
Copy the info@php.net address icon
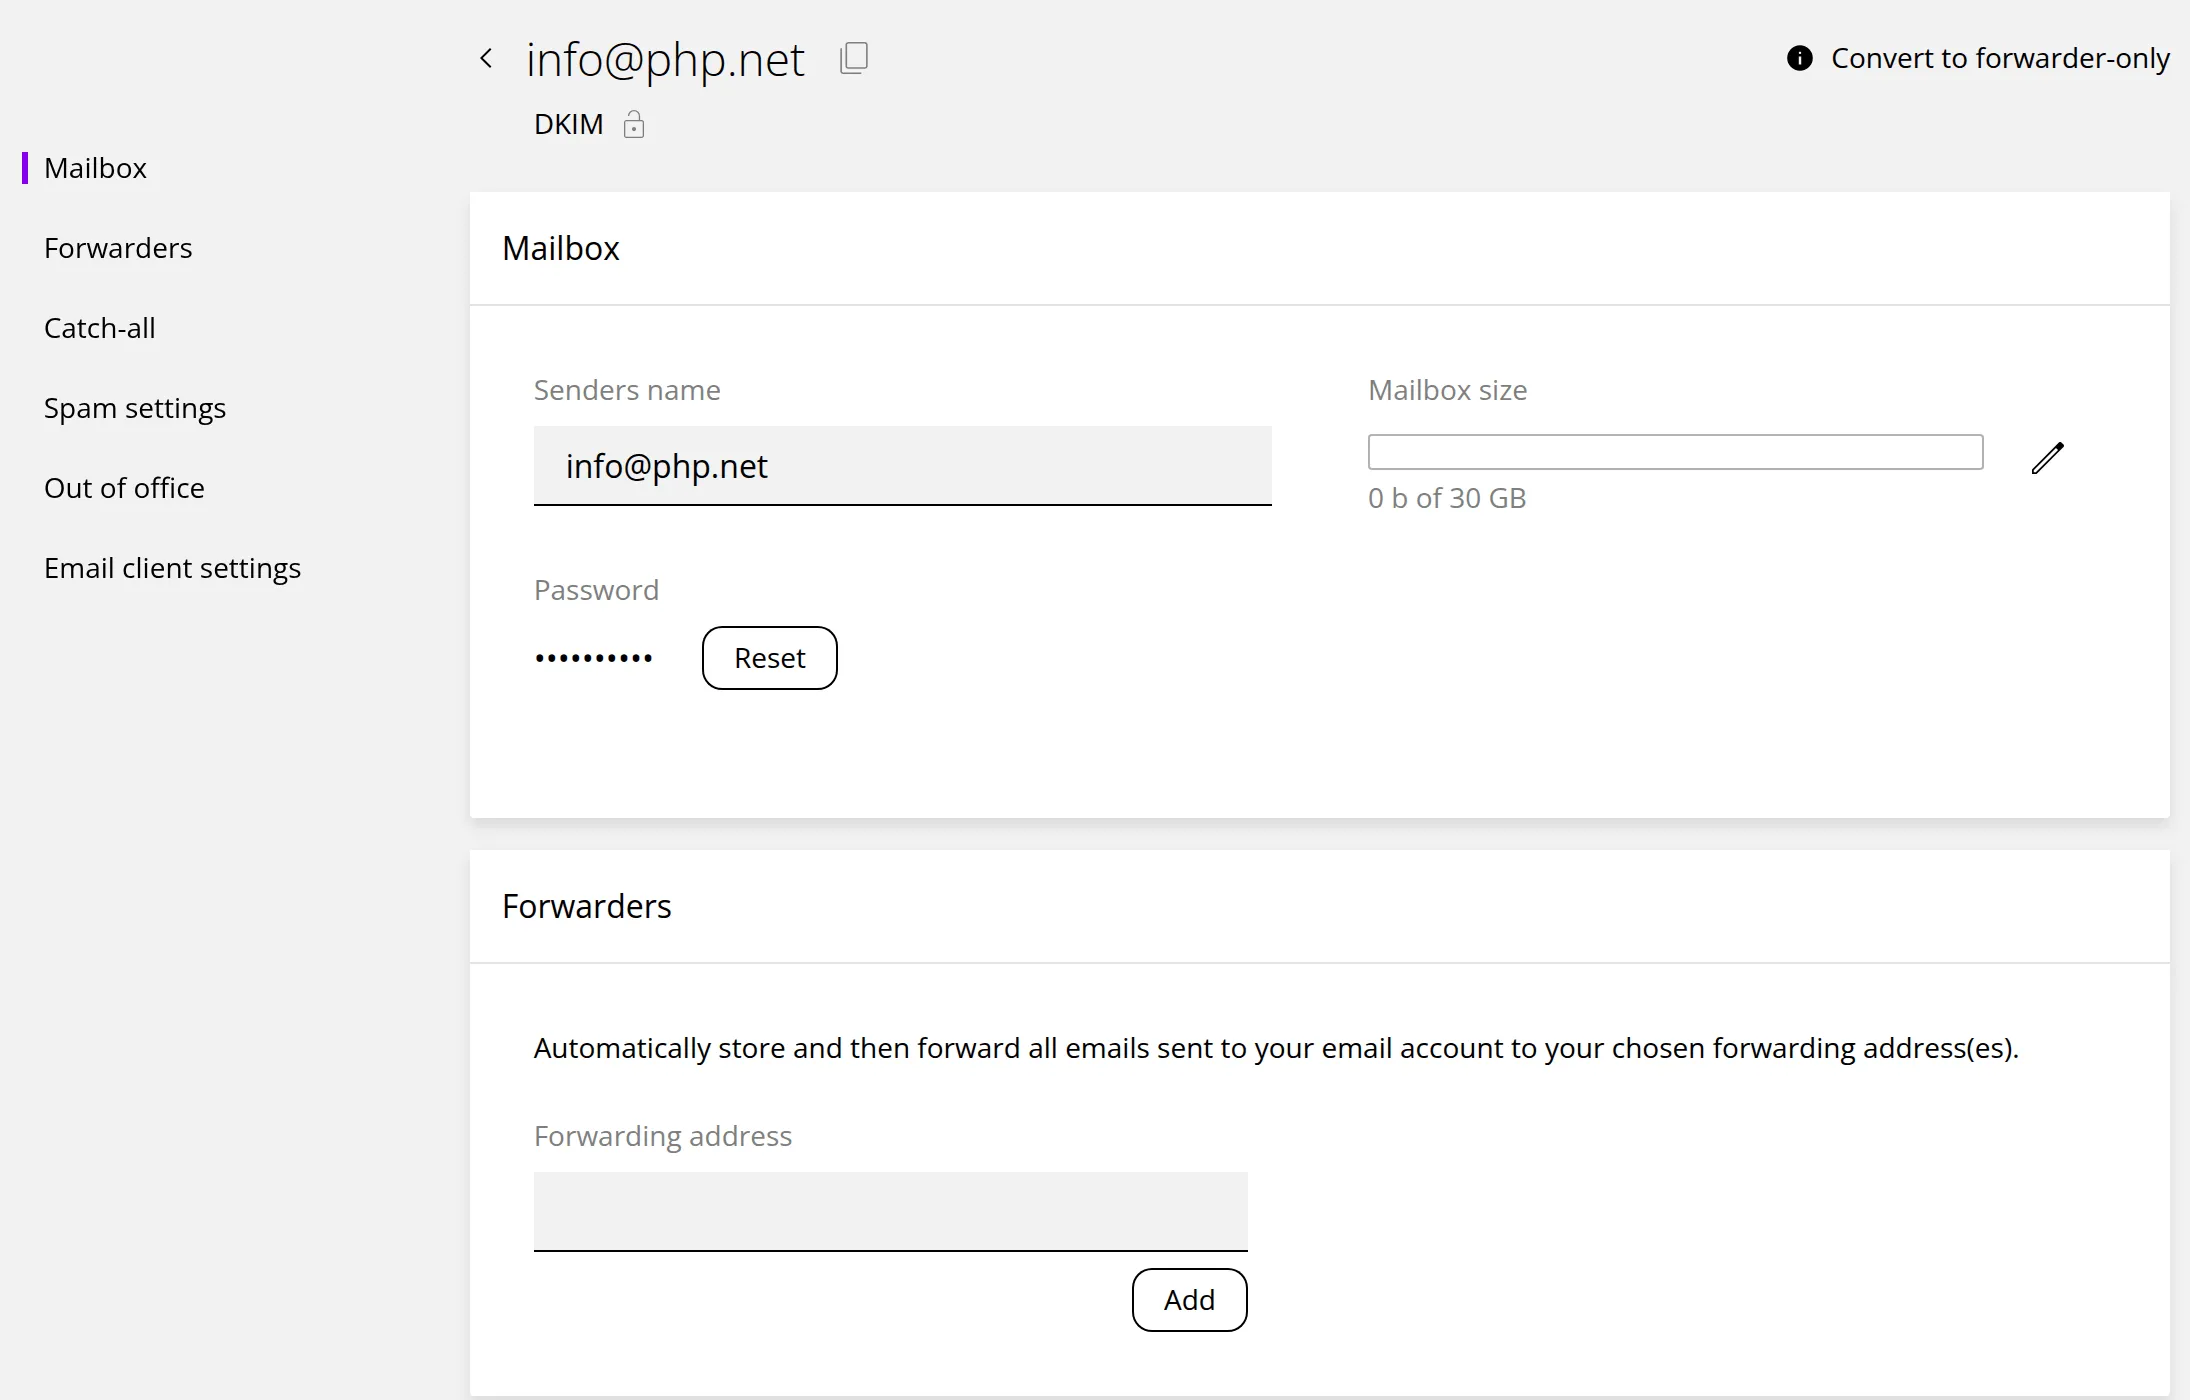[854, 58]
